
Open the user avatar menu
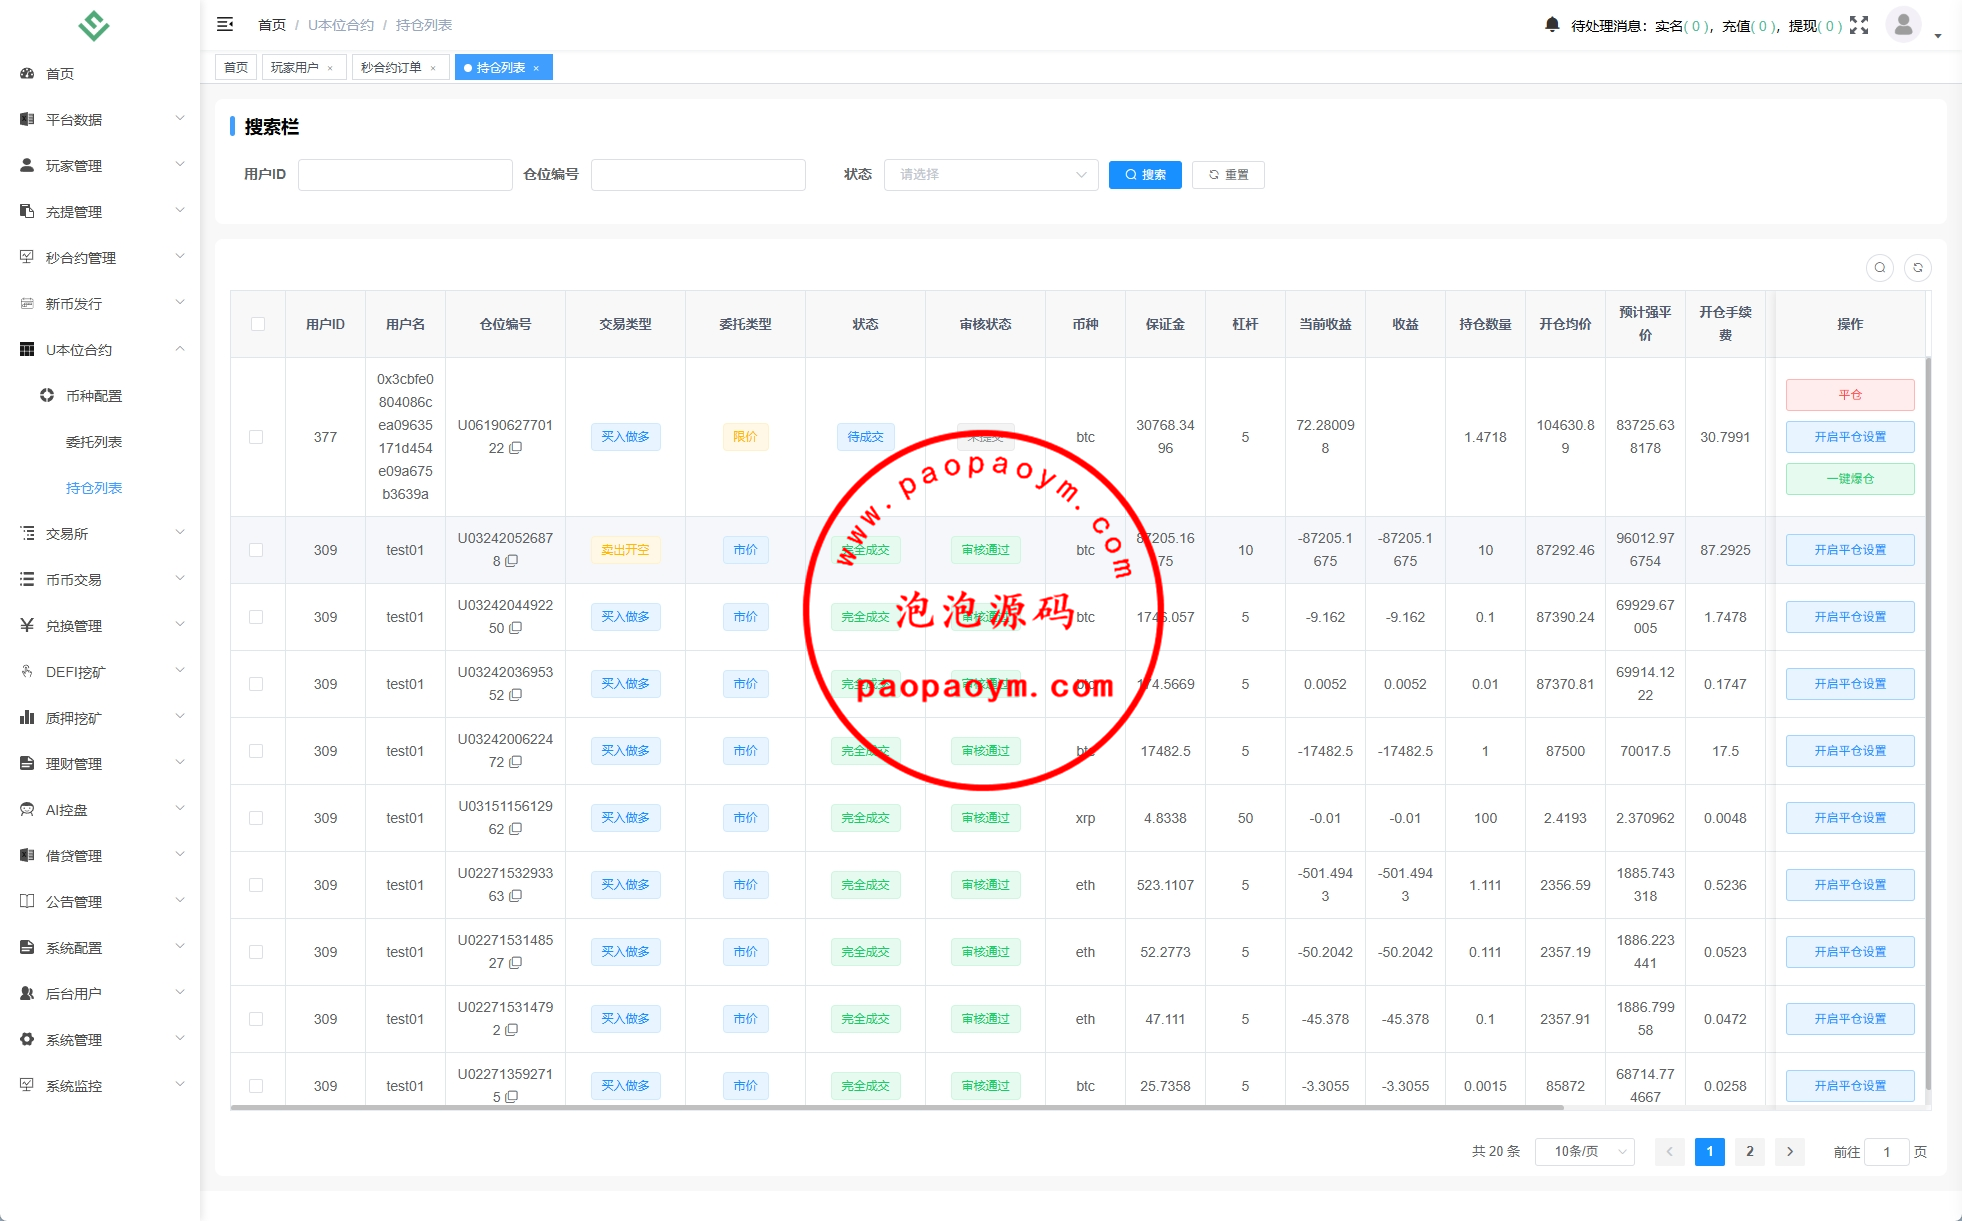coord(1903,25)
